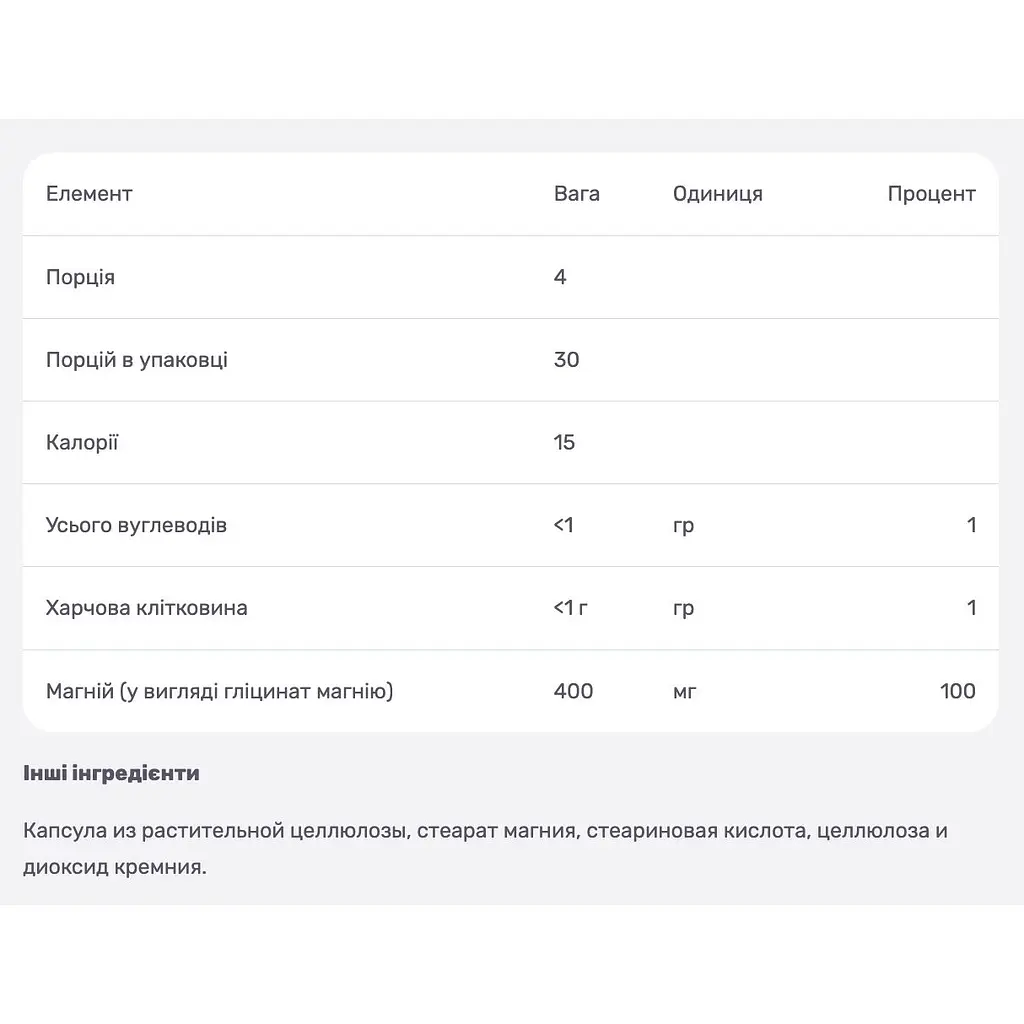
Task: Click the magnesium percent value 100
Action: 957,691
